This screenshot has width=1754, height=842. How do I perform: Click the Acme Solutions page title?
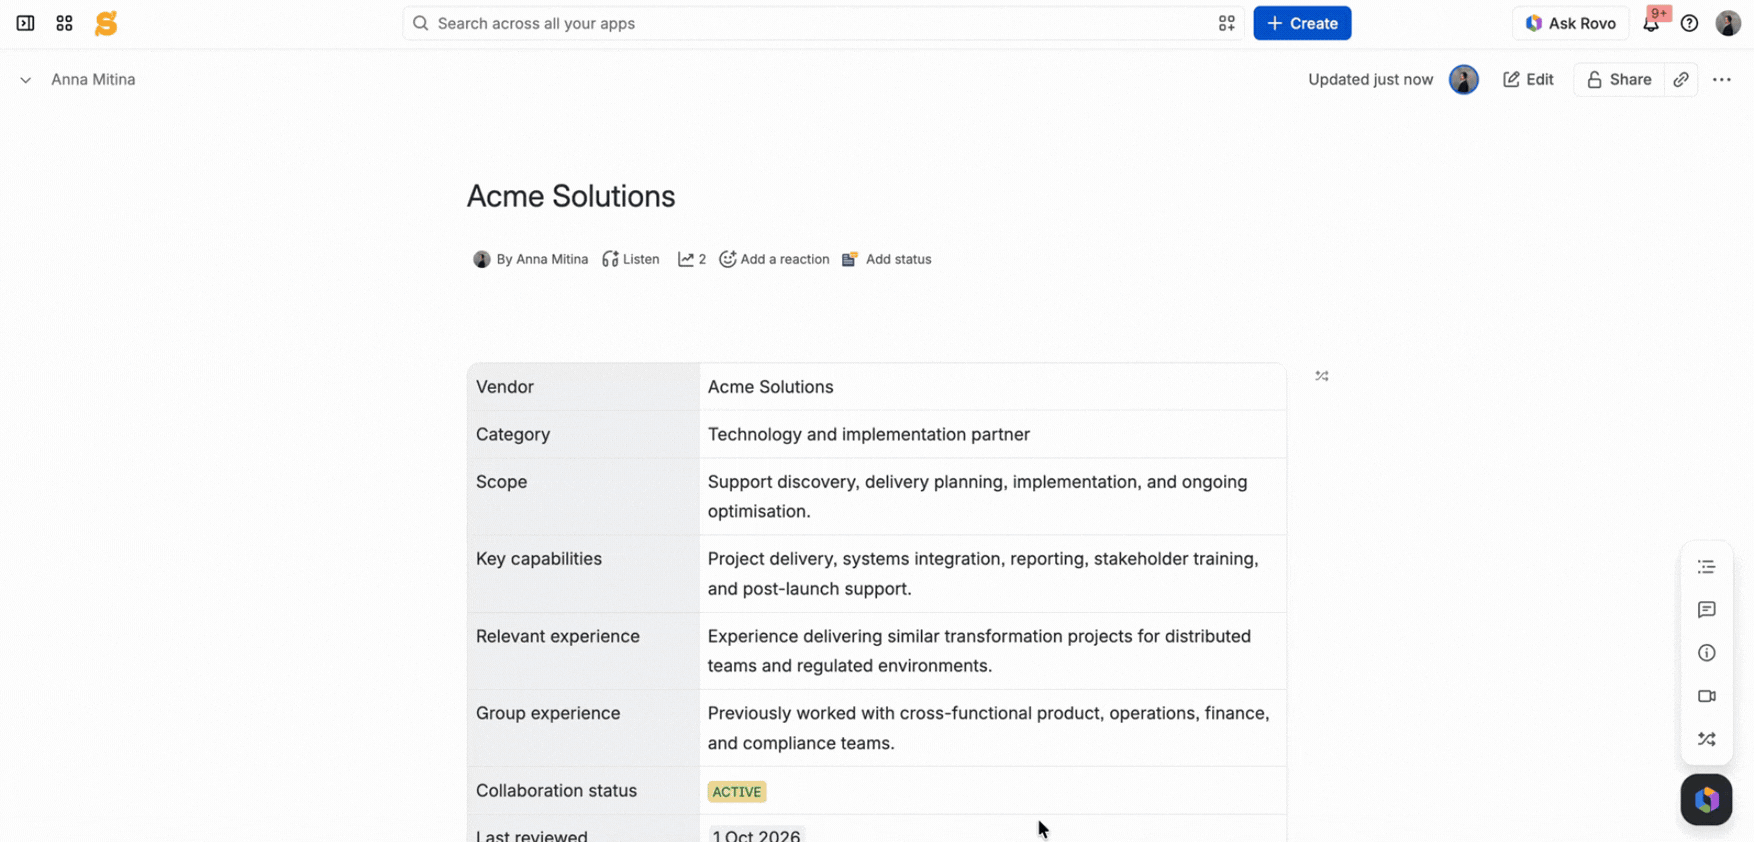571,196
